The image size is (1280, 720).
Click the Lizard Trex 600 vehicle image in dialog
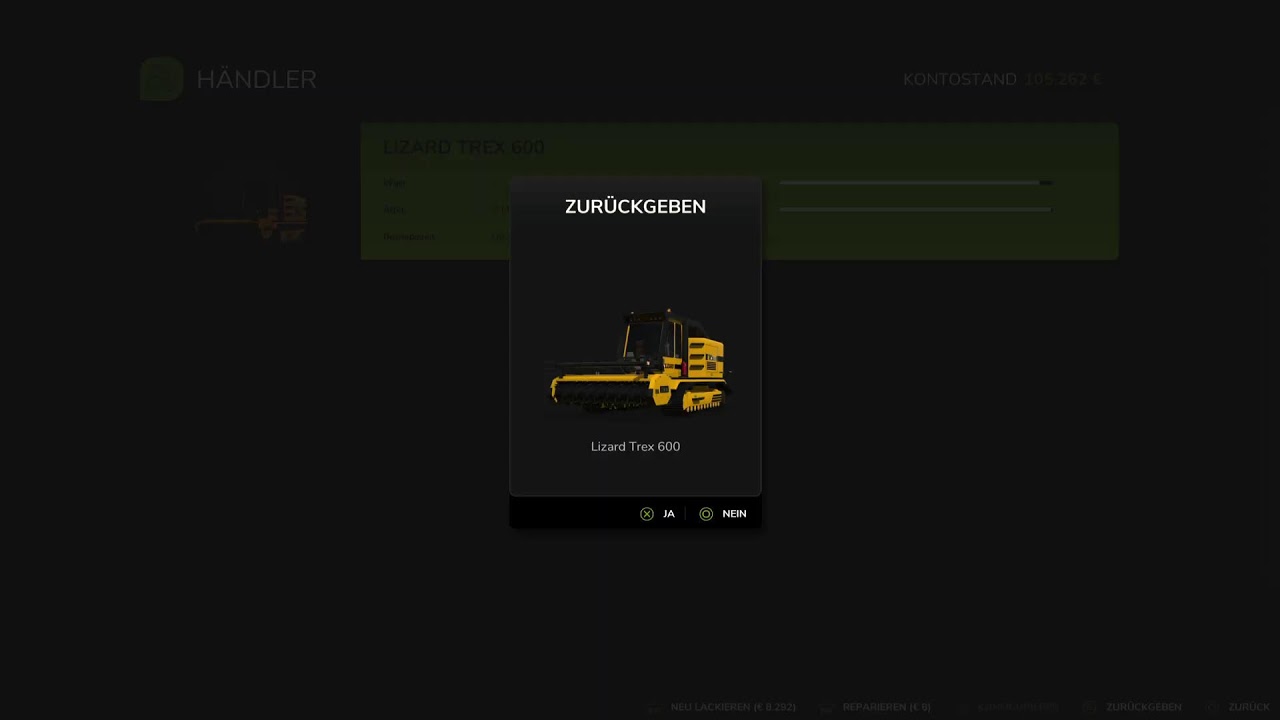coord(640,361)
